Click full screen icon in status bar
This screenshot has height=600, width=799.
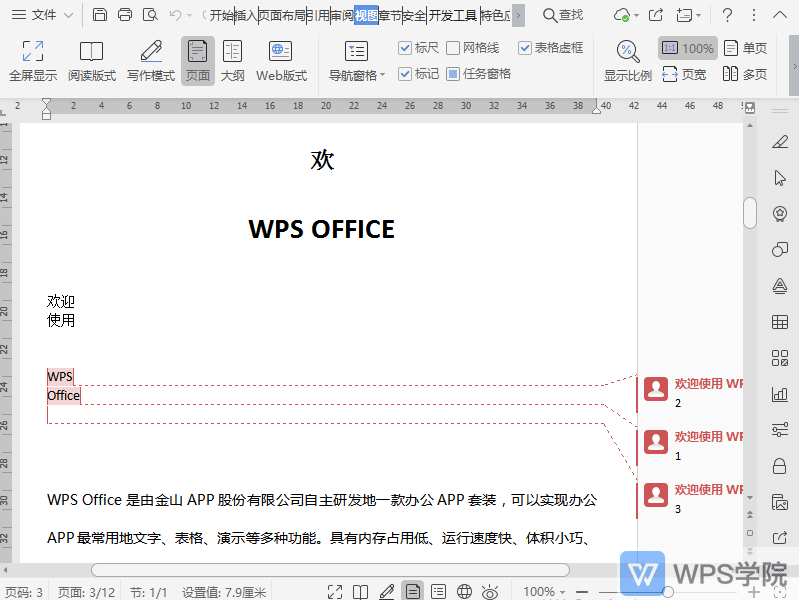(335, 592)
